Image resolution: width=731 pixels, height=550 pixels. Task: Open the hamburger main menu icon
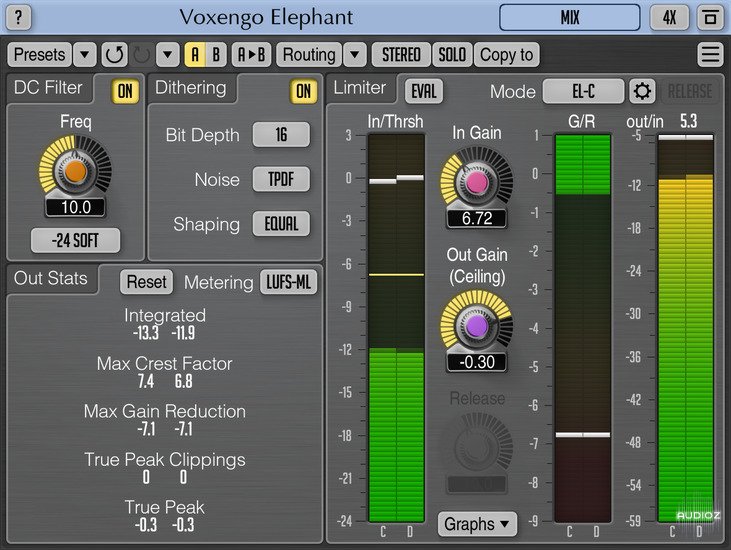point(710,55)
